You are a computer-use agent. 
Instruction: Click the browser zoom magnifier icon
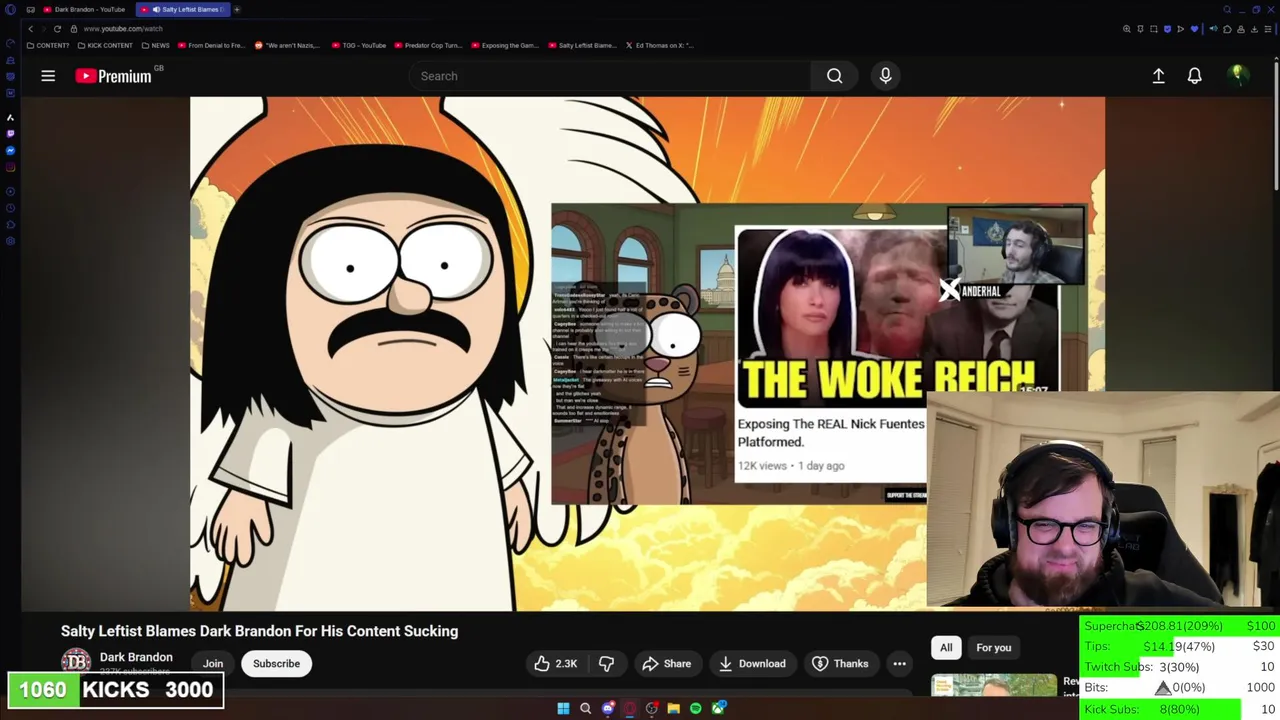pos(1127,29)
